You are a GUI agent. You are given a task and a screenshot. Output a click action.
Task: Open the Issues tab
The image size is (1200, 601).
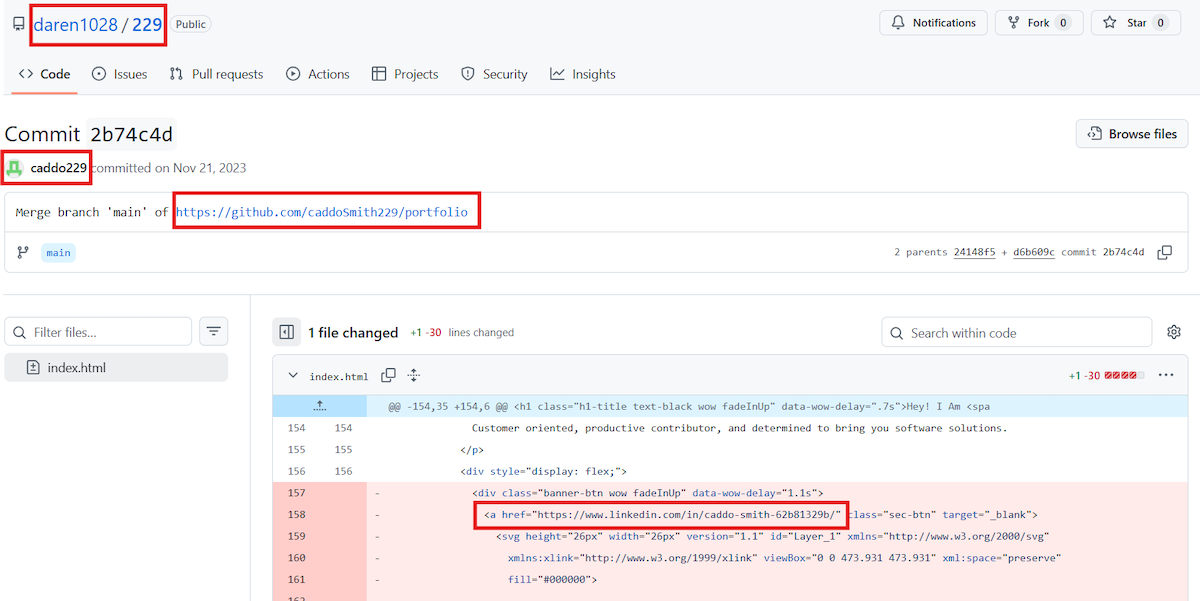119,74
